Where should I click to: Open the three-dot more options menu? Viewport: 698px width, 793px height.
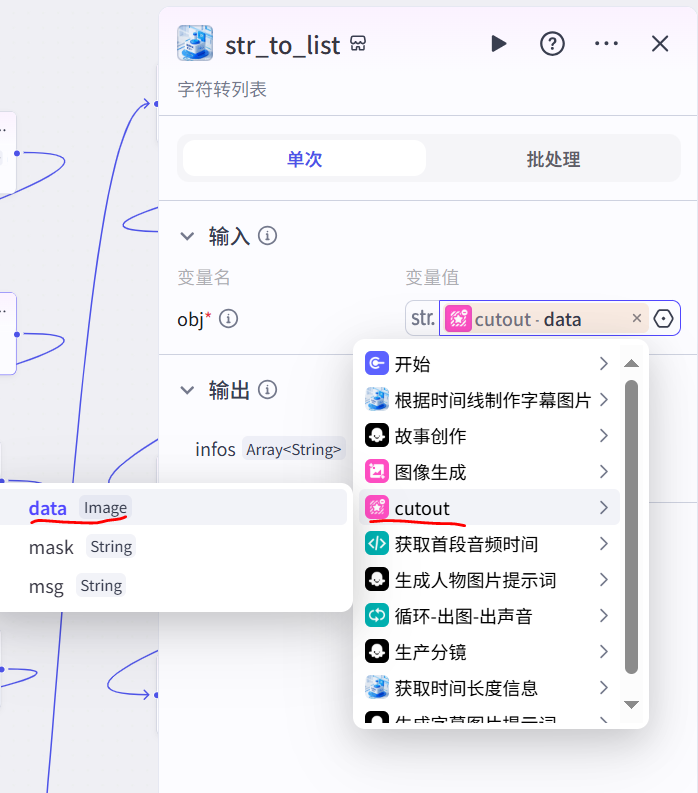[606, 44]
